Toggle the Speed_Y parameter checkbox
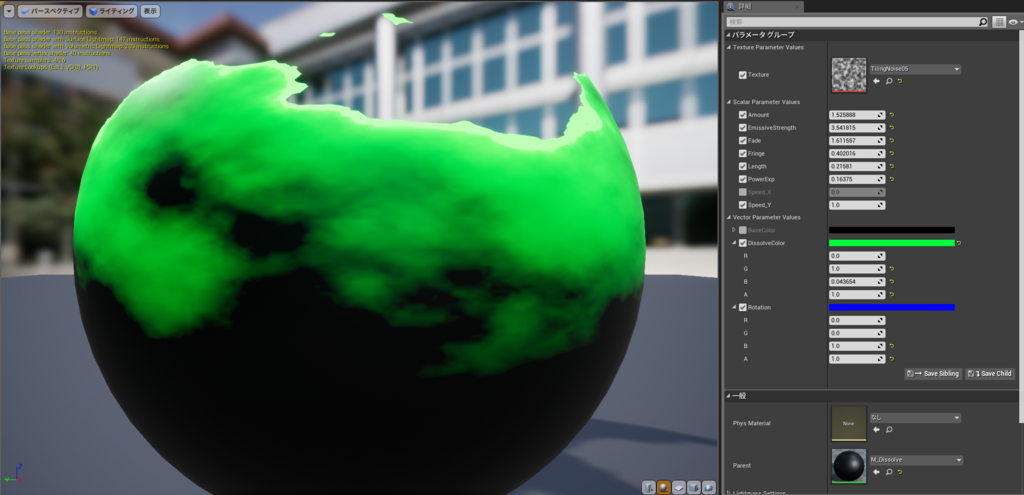1024x495 pixels. coord(743,205)
